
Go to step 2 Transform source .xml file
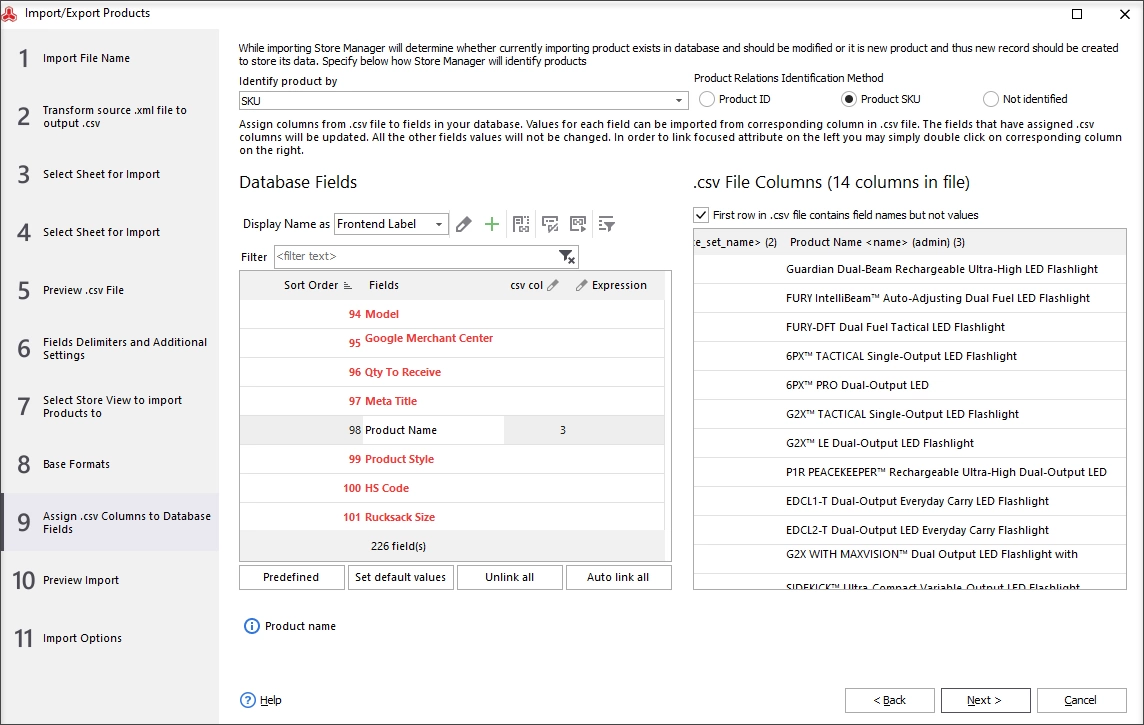(x=109, y=117)
